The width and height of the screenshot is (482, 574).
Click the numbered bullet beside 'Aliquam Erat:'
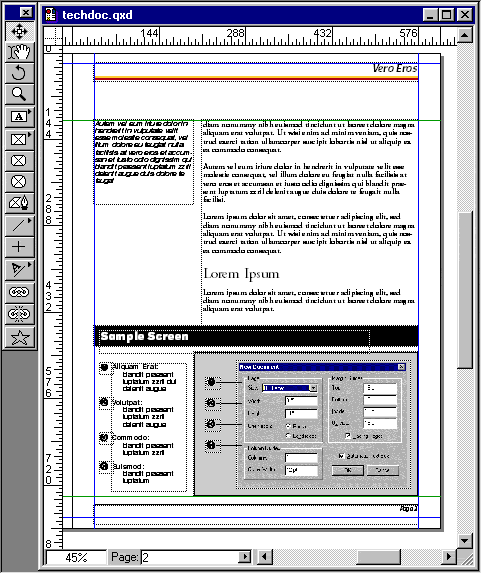click(x=104, y=367)
